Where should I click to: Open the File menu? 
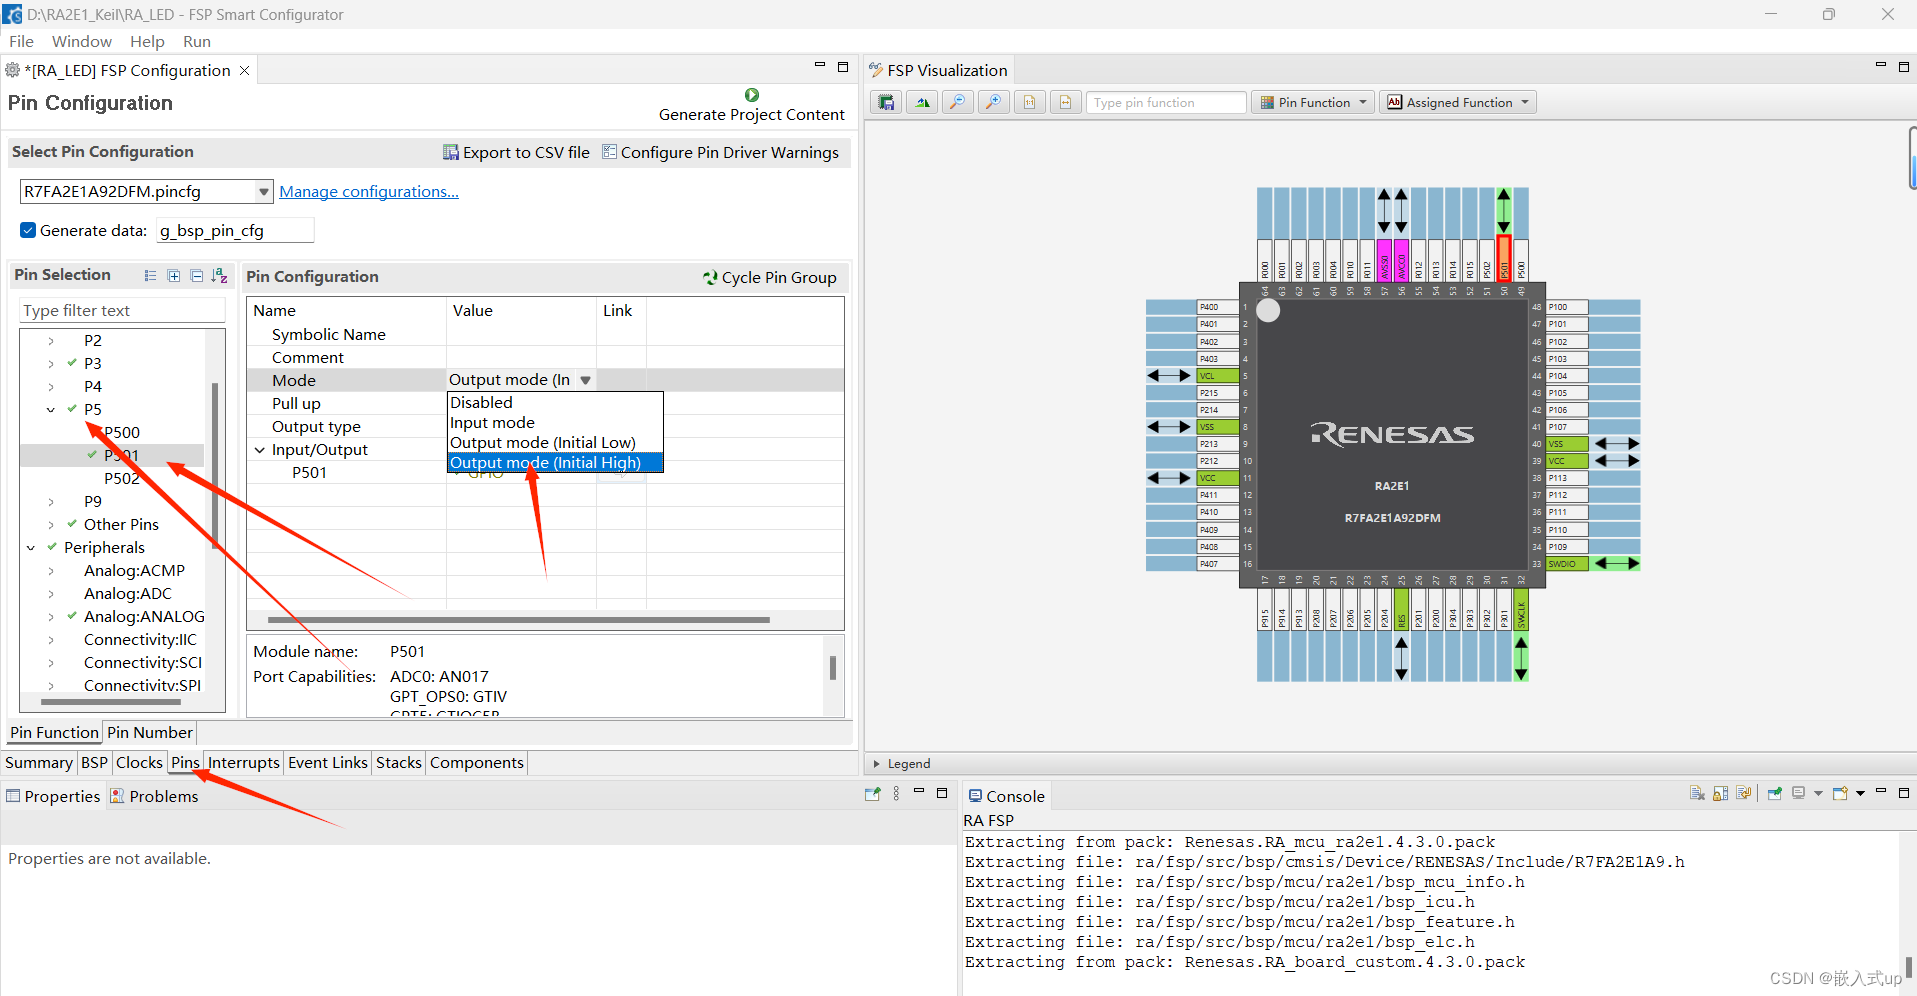(21, 41)
